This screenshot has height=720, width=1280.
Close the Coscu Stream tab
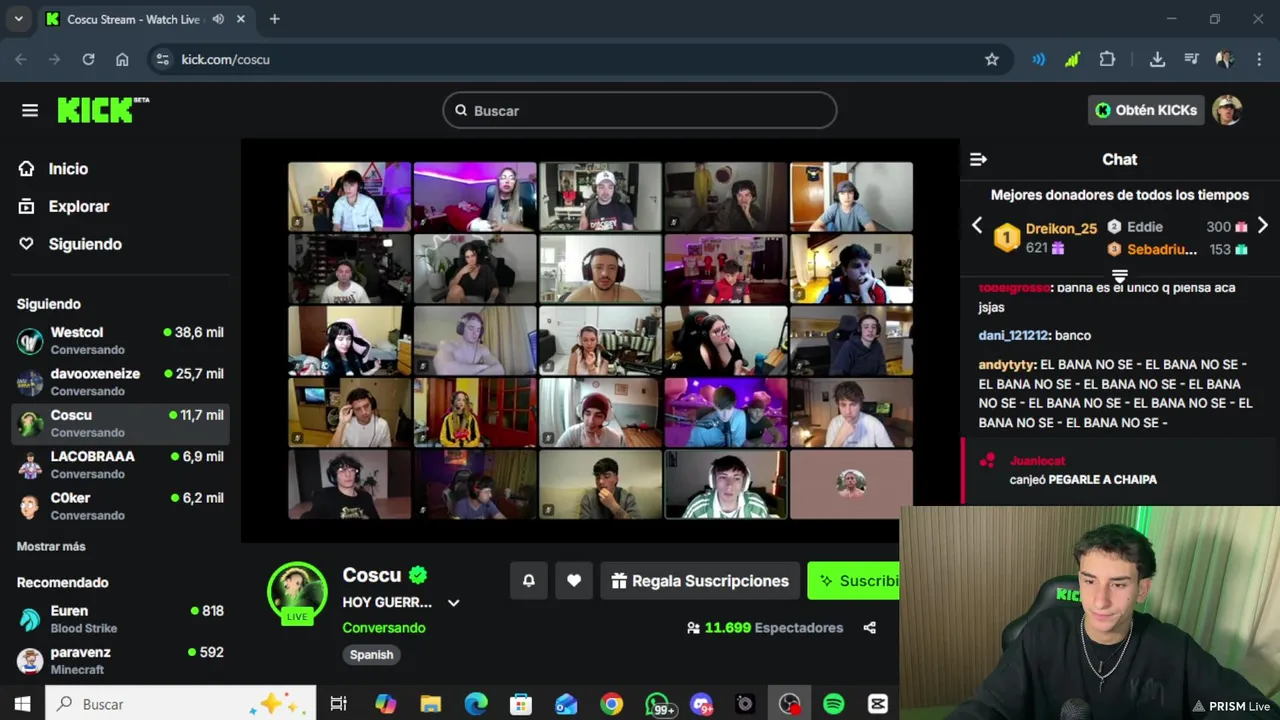coord(241,19)
